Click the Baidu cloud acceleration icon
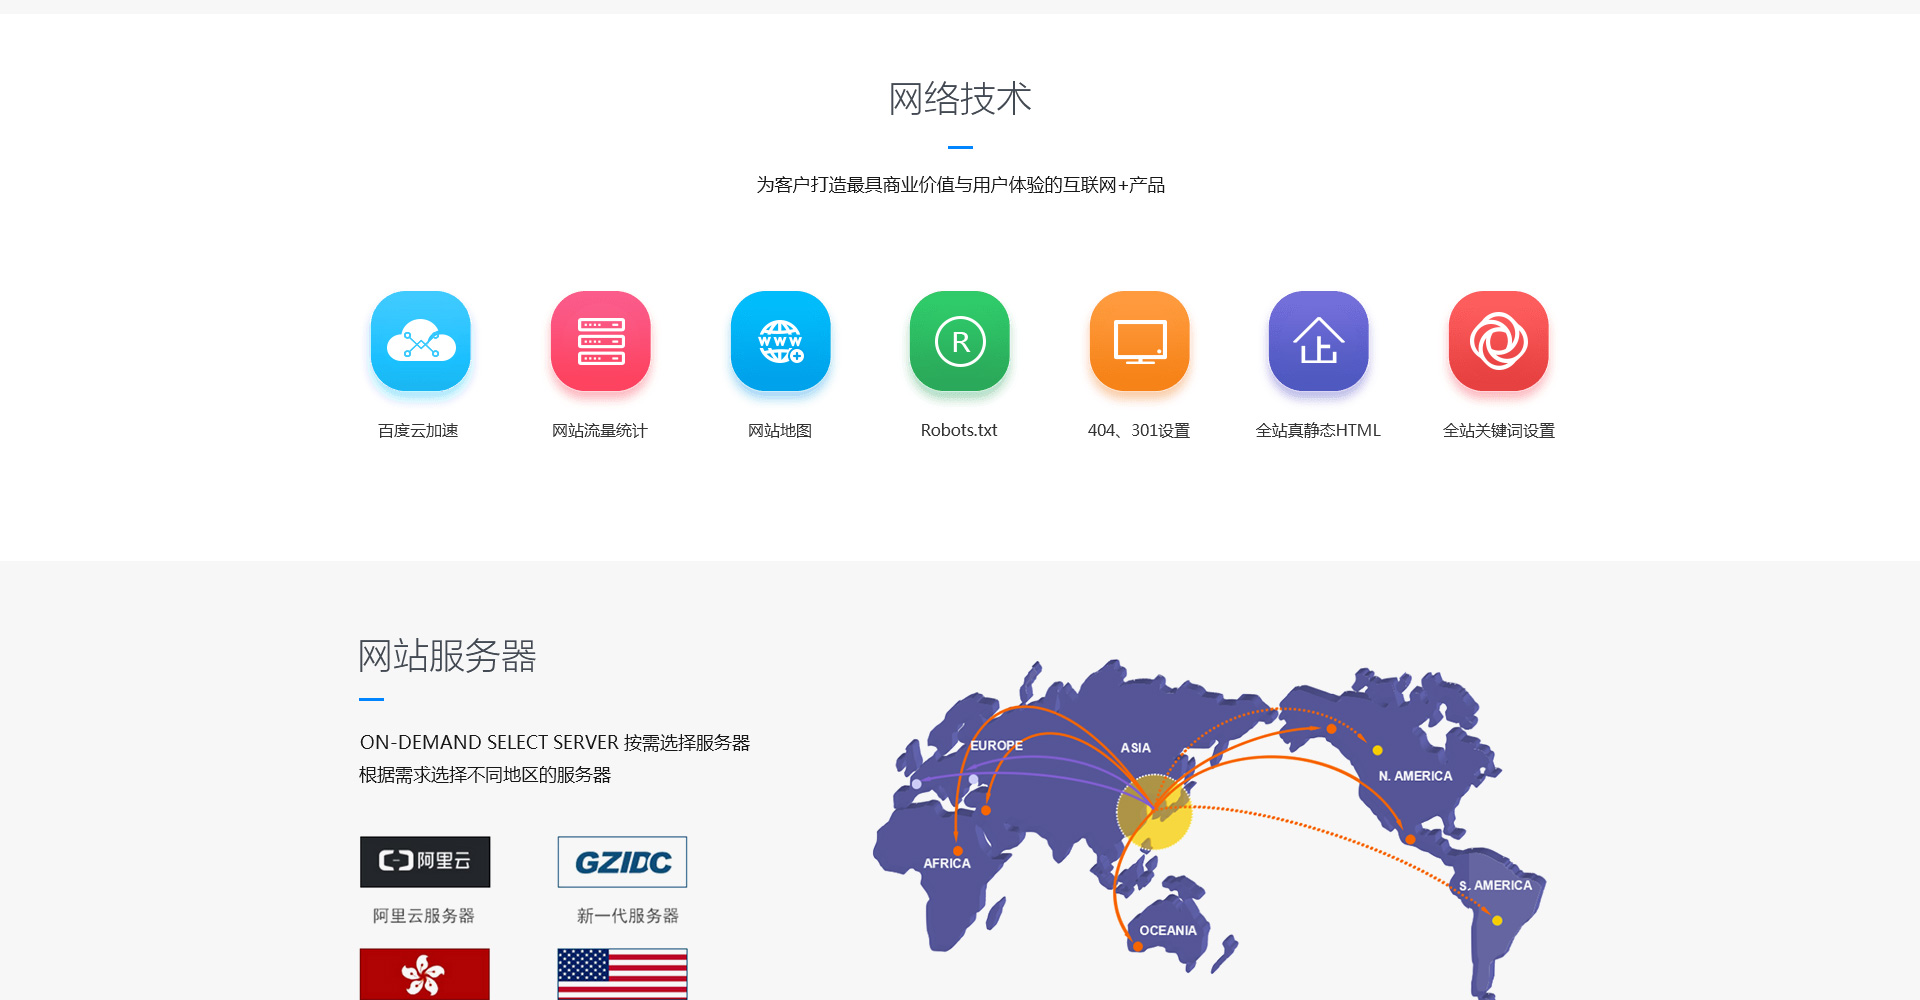 coord(420,341)
